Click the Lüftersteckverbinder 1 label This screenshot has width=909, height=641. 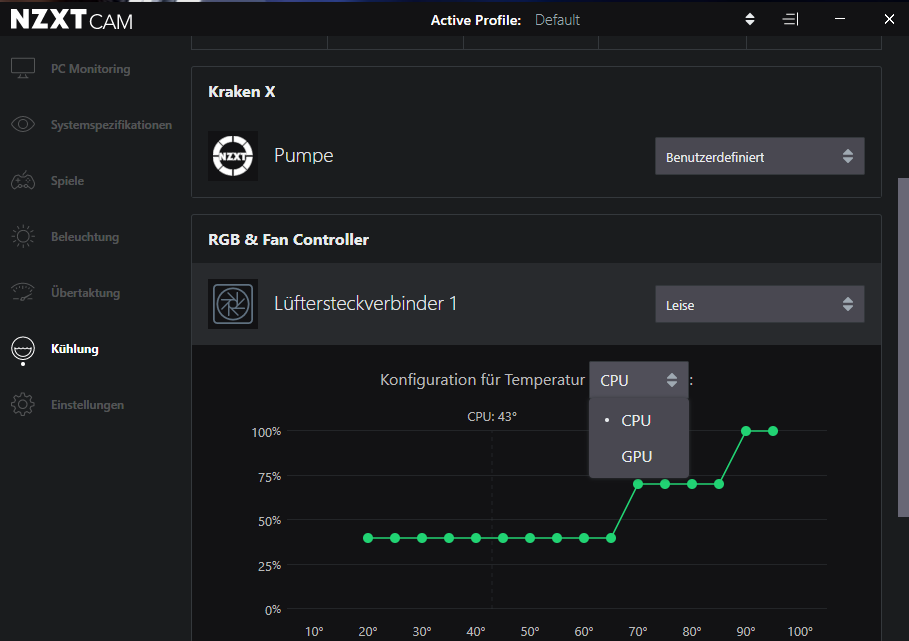pyautogui.click(x=365, y=303)
